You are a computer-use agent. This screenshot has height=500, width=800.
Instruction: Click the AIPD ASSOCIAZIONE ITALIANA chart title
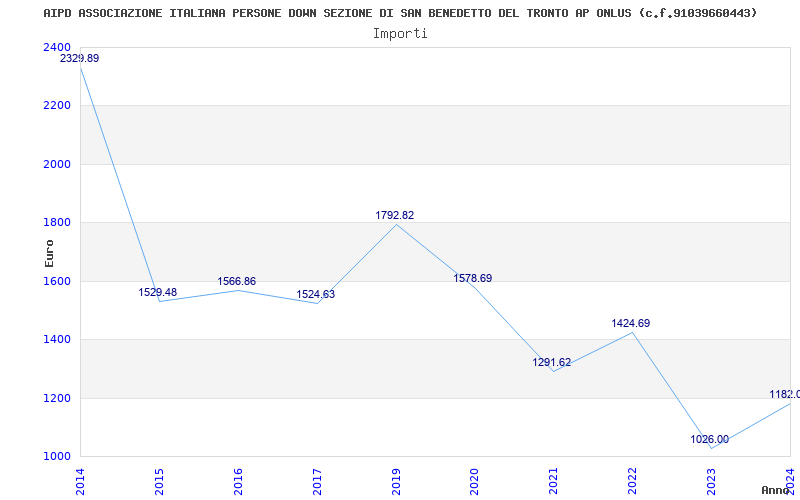point(400,13)
